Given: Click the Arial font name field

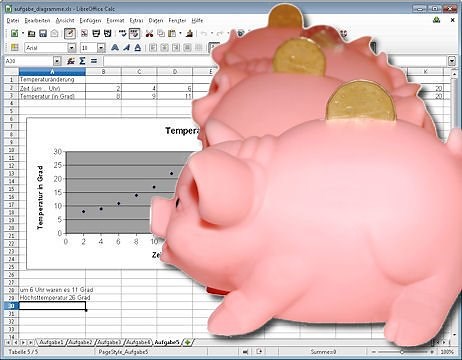Looking at the screenshot, I should pos(46,48).
